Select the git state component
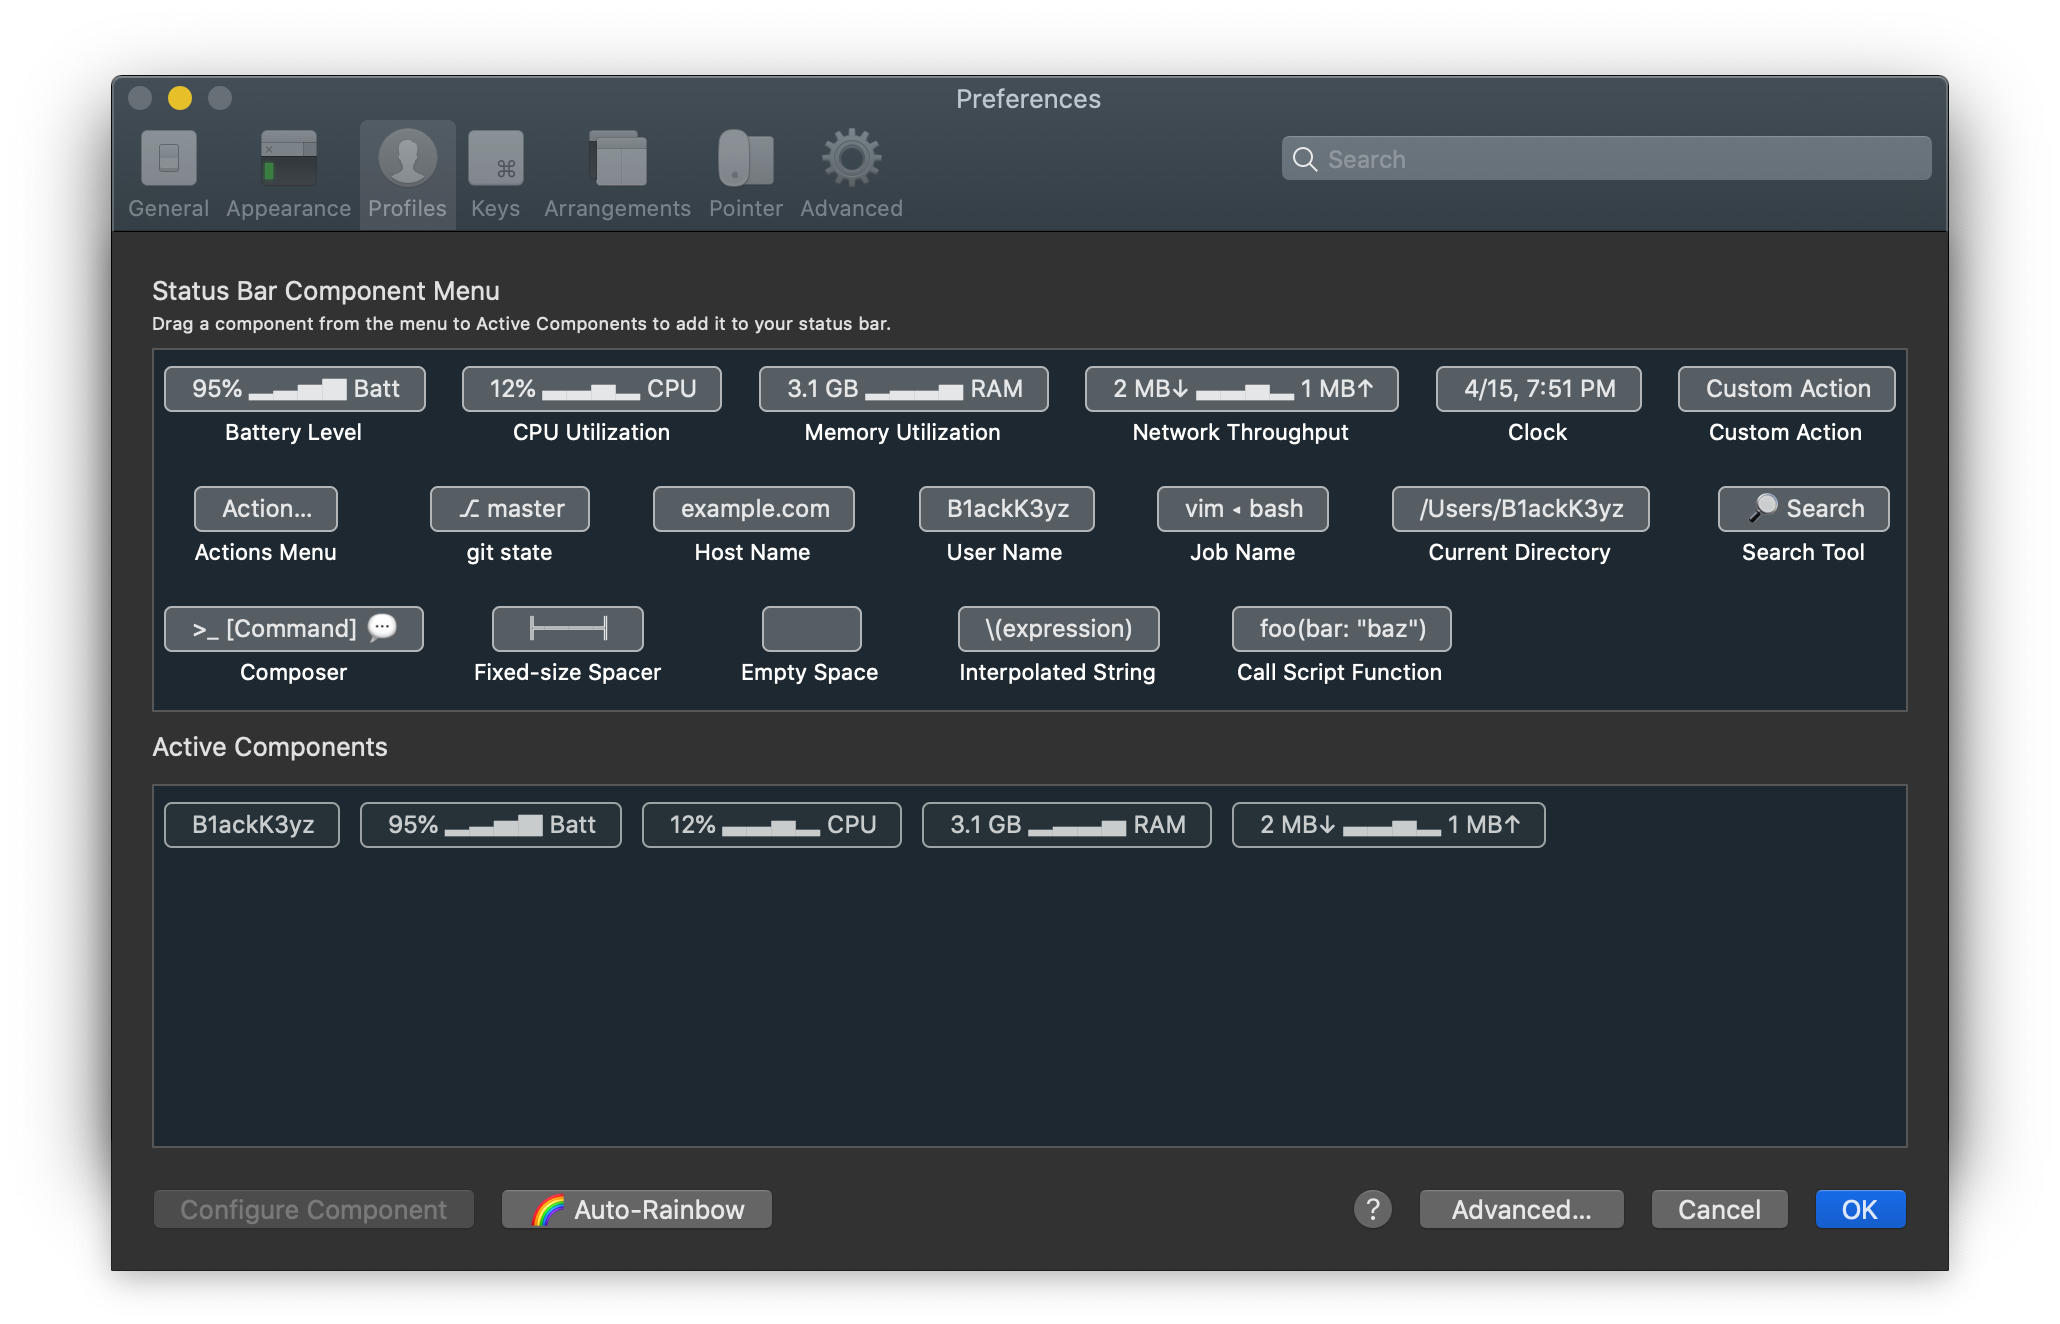This screenshot has height=1324, width=2060. tap(509, 509)
